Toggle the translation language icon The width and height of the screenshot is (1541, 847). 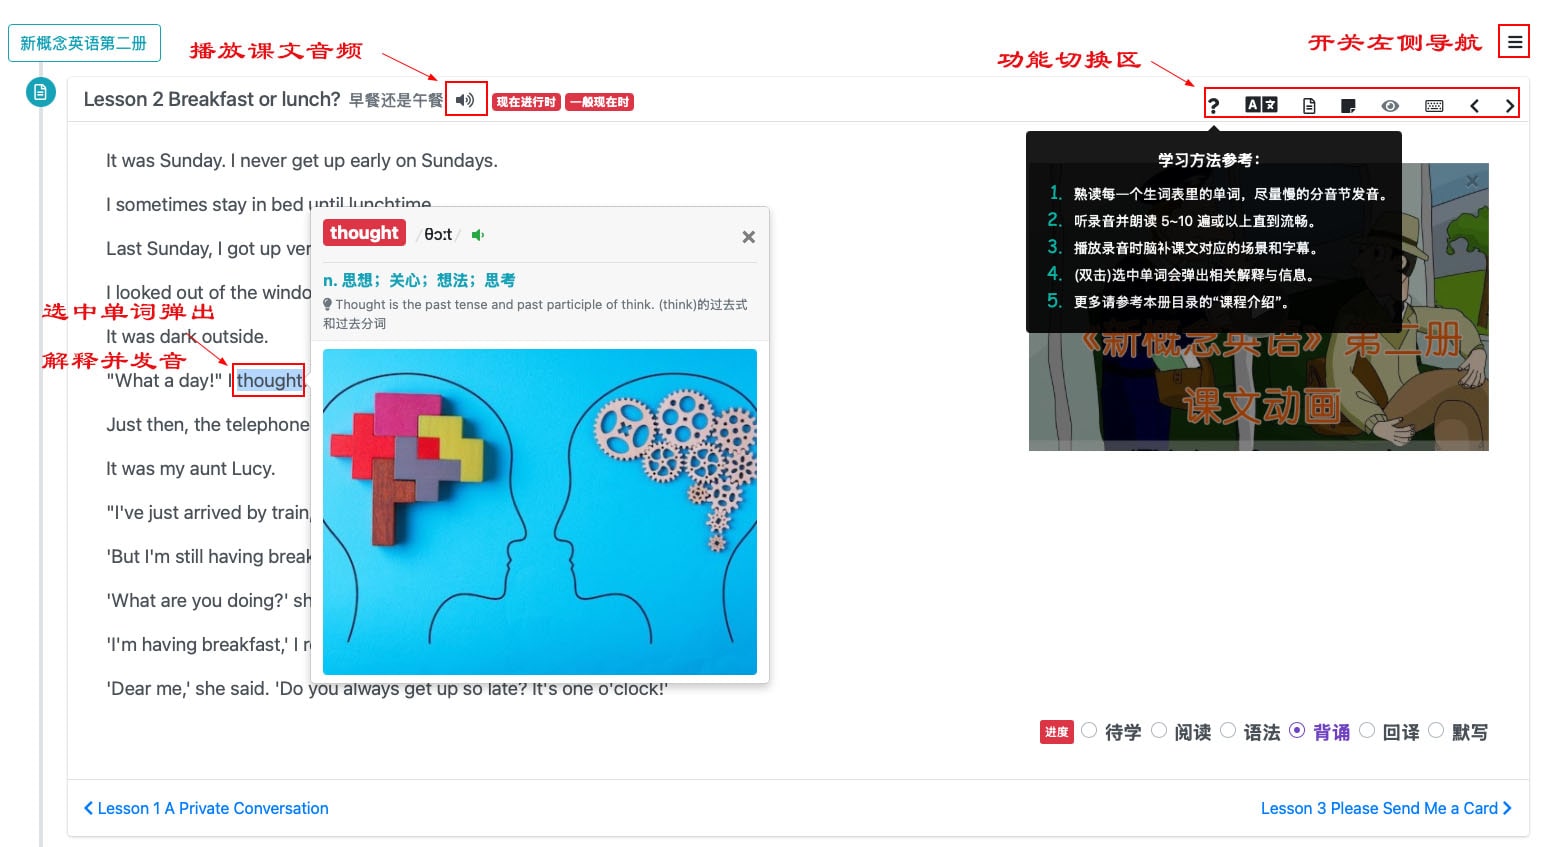[1261, 105]
